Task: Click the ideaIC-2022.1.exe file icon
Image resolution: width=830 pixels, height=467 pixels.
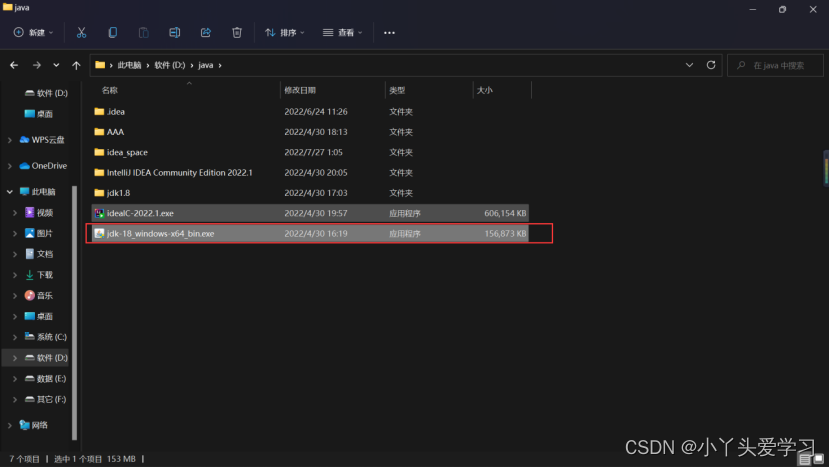Action: coord(99,213)
